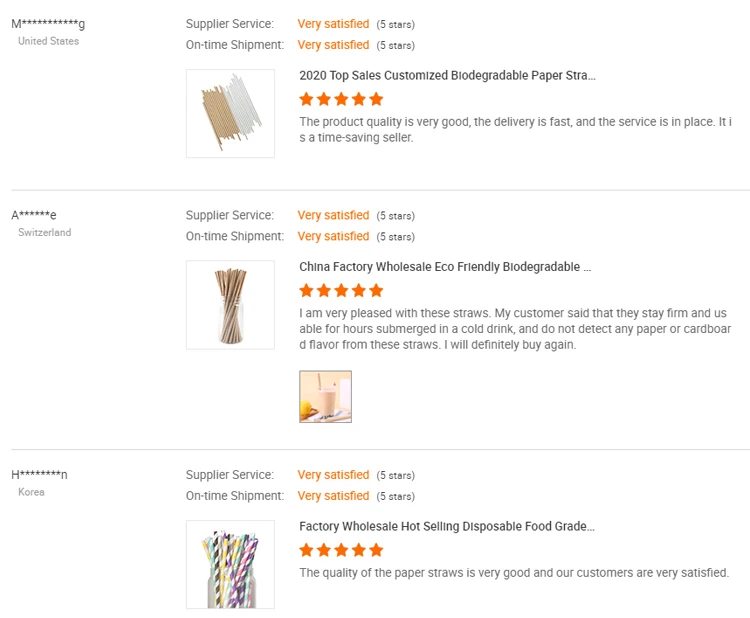Click Supplier Service 'Very satisfied' for the United States review
Screen dimensions: 750x618
(x=333, y=24)
